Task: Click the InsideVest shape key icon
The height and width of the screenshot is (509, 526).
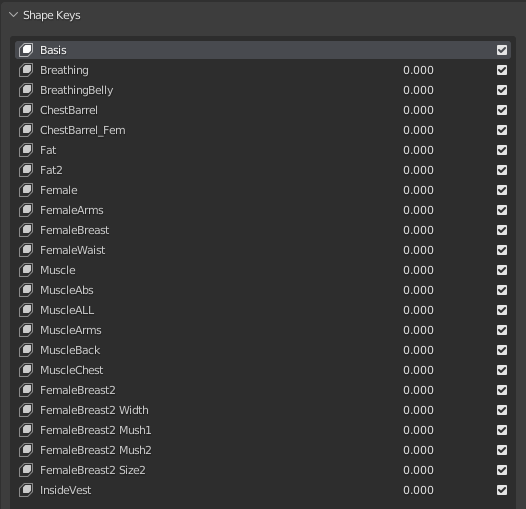Action: [x=26, y=490]
